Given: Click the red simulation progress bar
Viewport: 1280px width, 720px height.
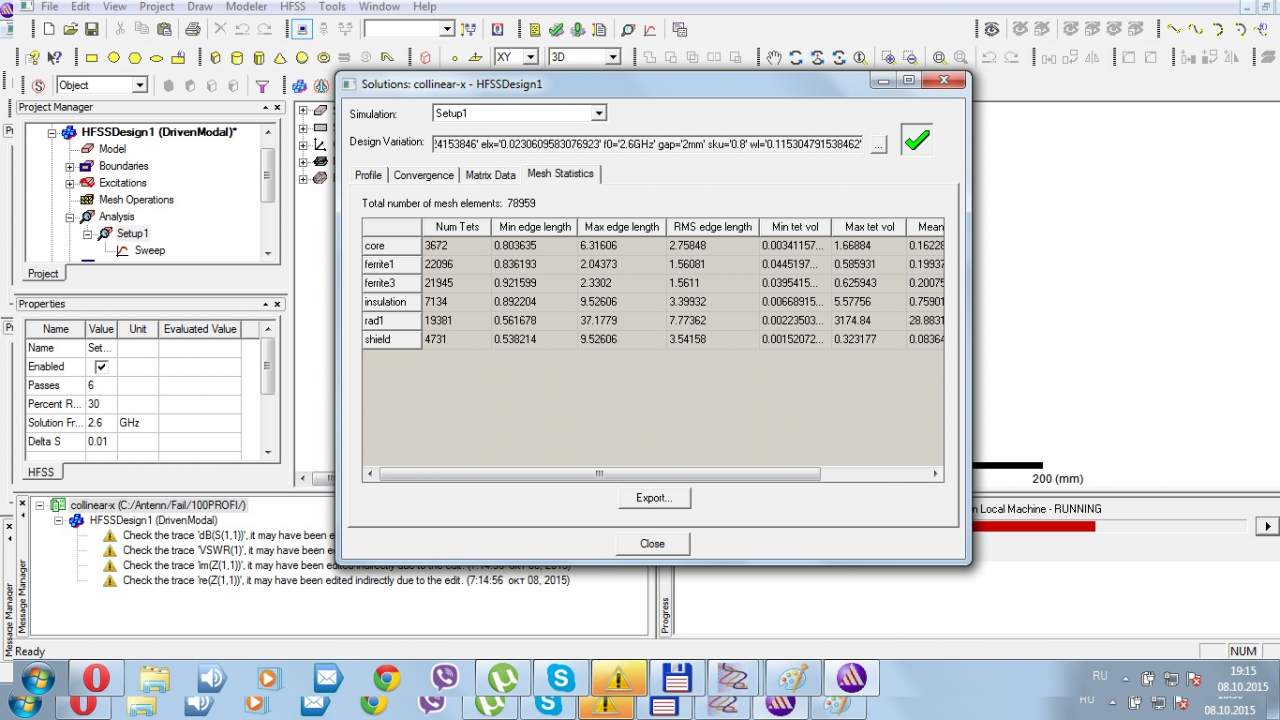Looking at the screenshot, I should coord(1032,527).
